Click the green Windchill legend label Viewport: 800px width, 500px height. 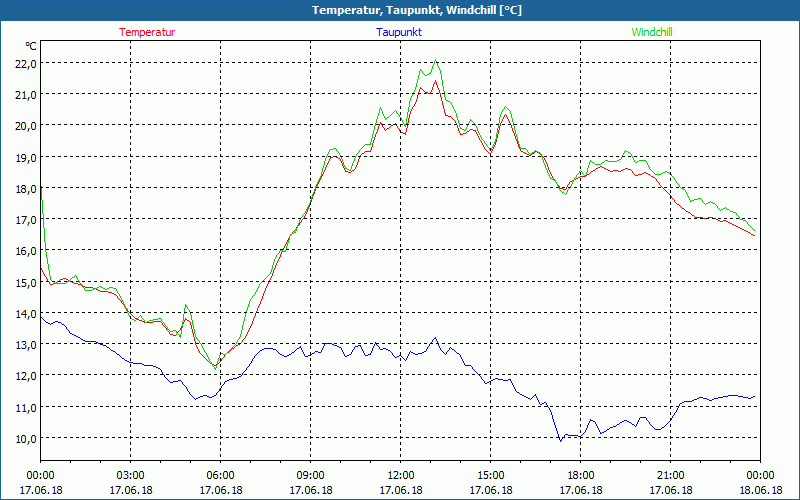(652, 32)
